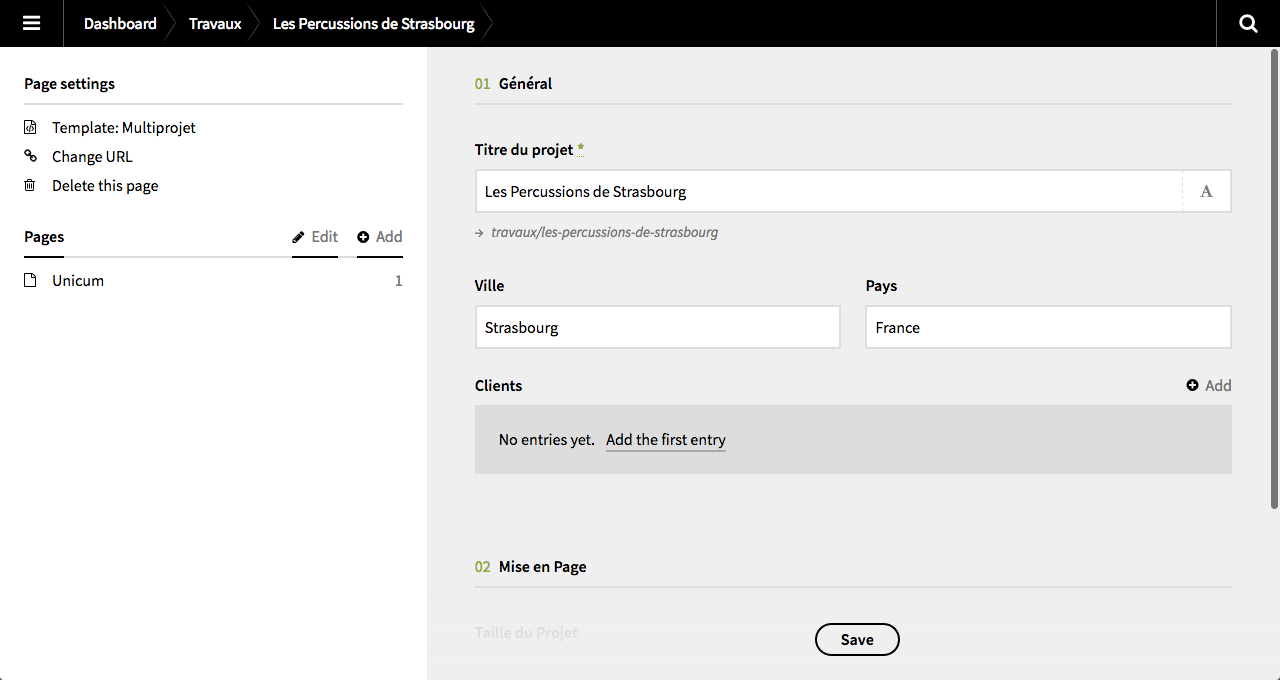Click the chain icon beside Change URL
Viewport: 1280px width, 680px height.
point(31,157)
